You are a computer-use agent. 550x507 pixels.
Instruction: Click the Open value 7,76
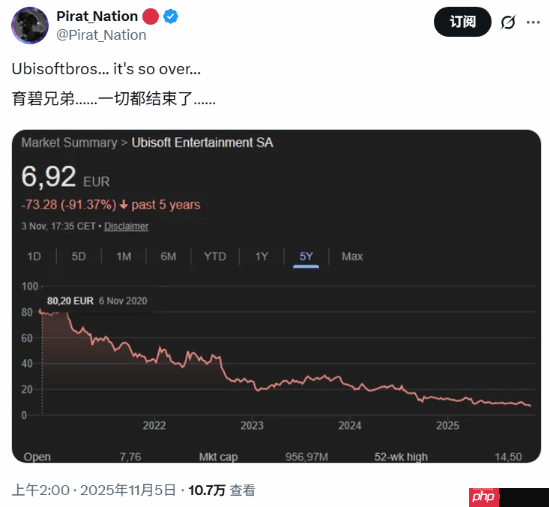130,457
